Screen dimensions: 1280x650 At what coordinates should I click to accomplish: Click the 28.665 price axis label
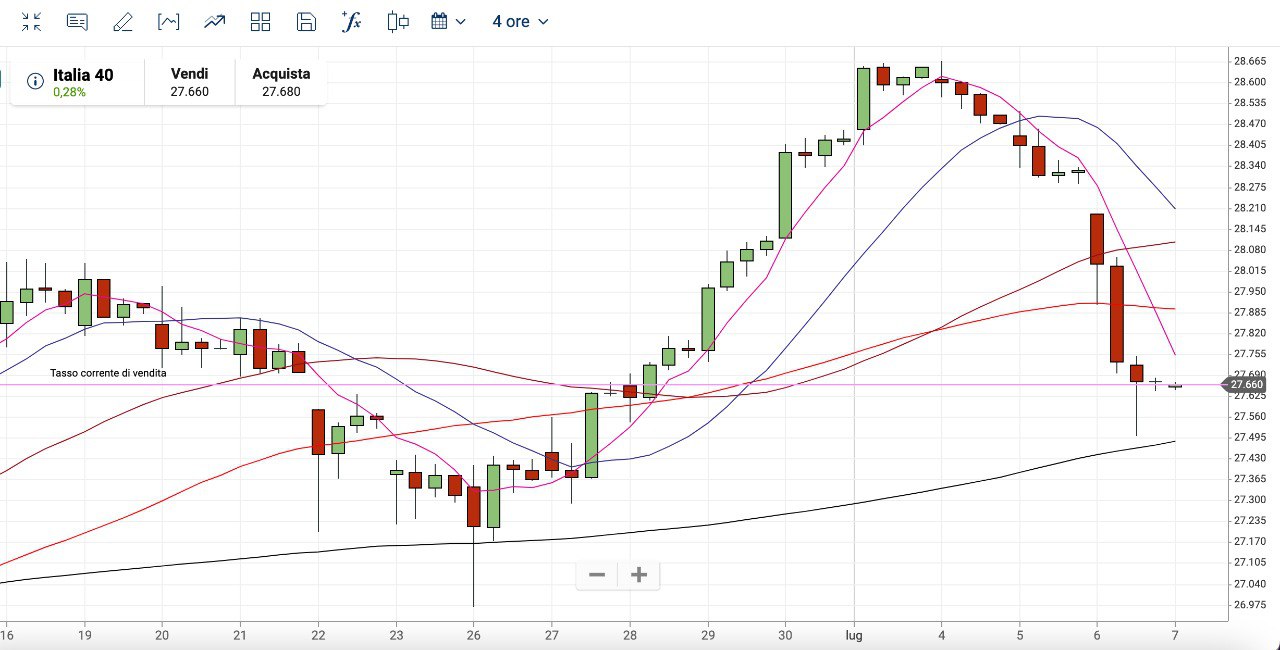[x=1250, y=61]
